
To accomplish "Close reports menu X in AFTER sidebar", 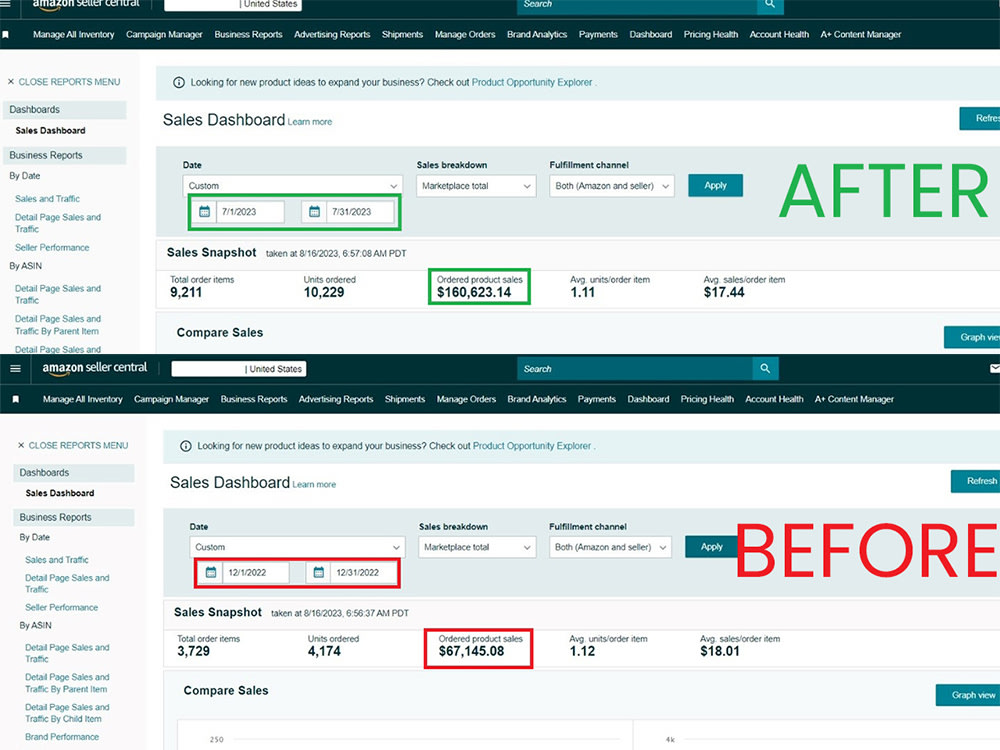I will 11,82.
